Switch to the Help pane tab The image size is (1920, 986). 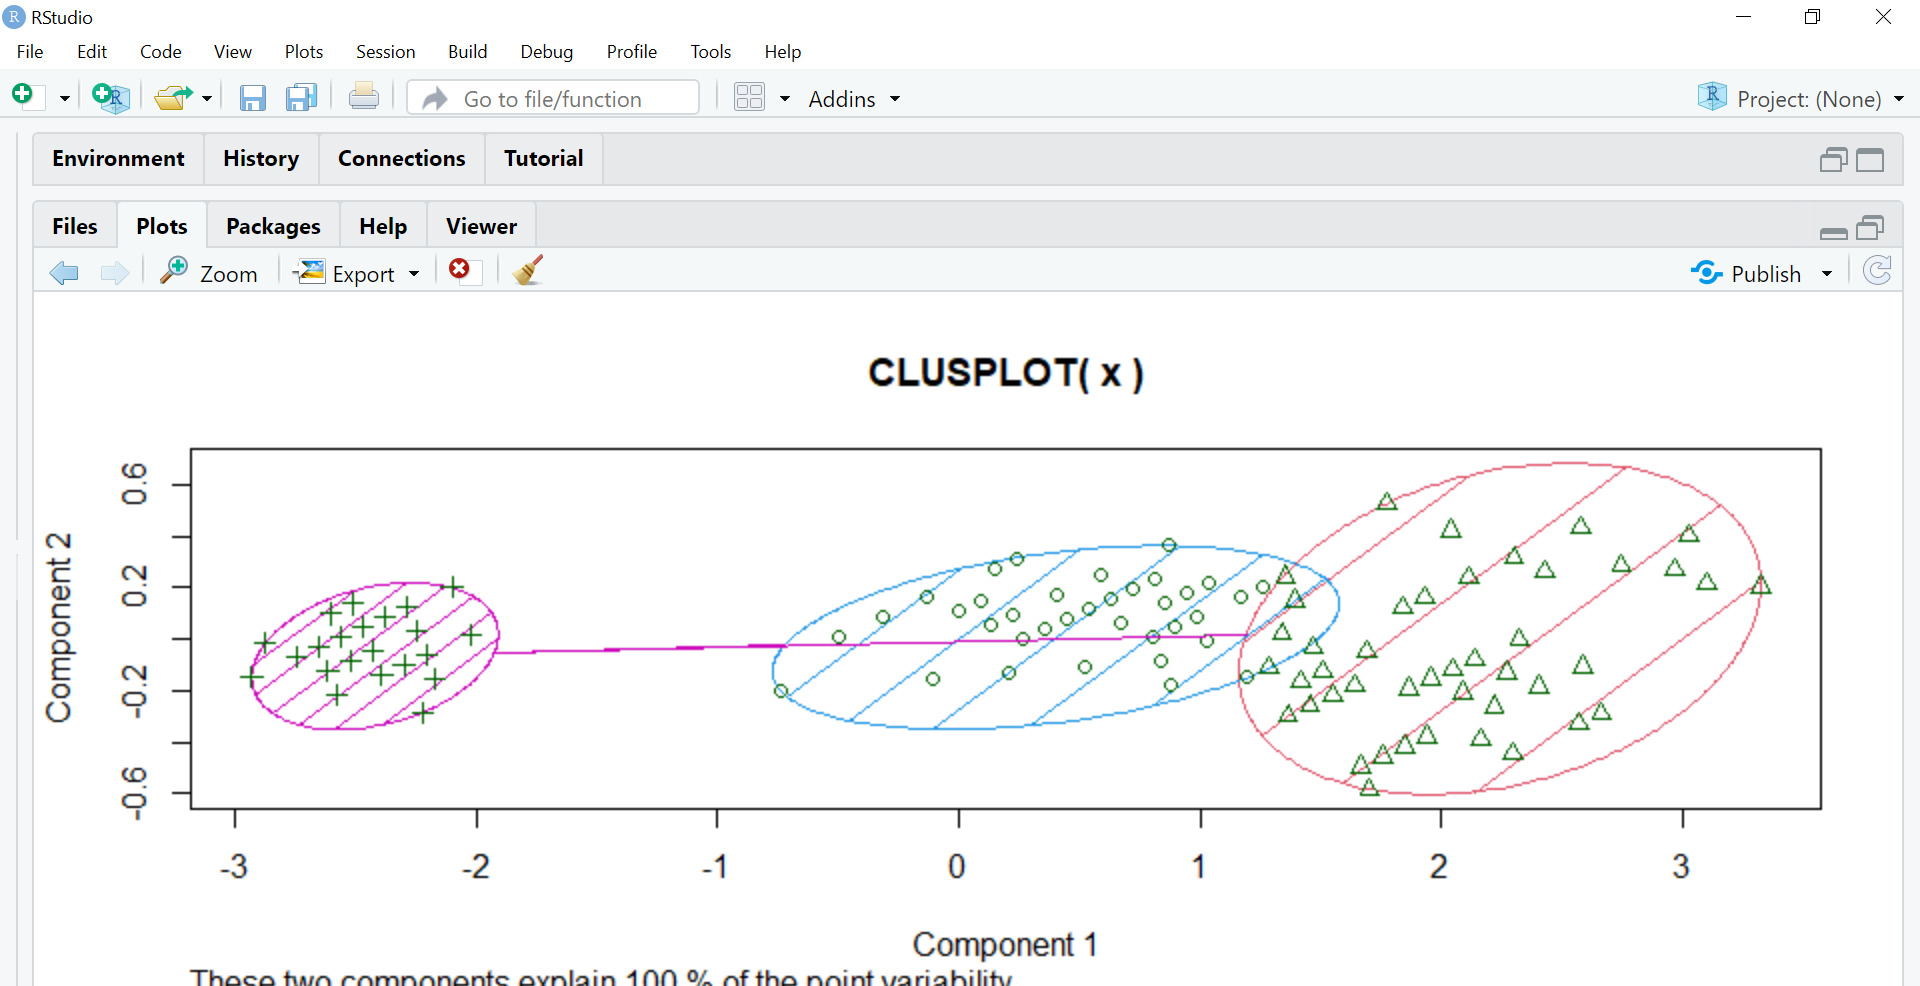[383, 226]
